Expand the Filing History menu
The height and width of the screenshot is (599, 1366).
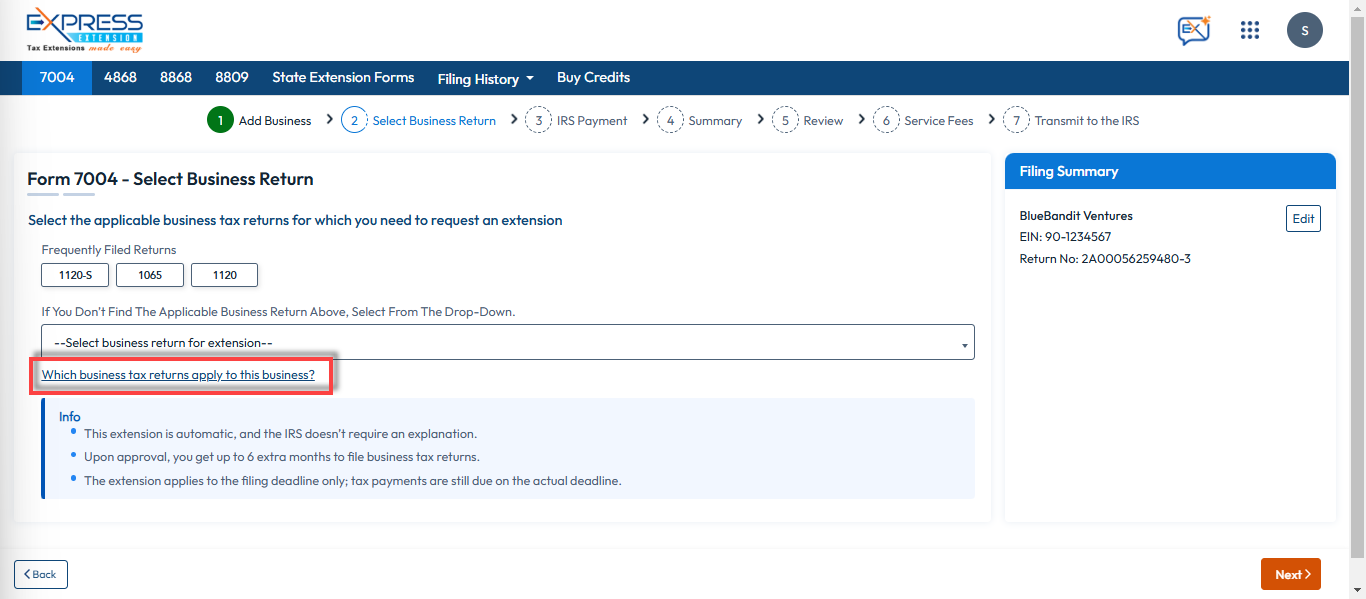[x=485, y=78]
